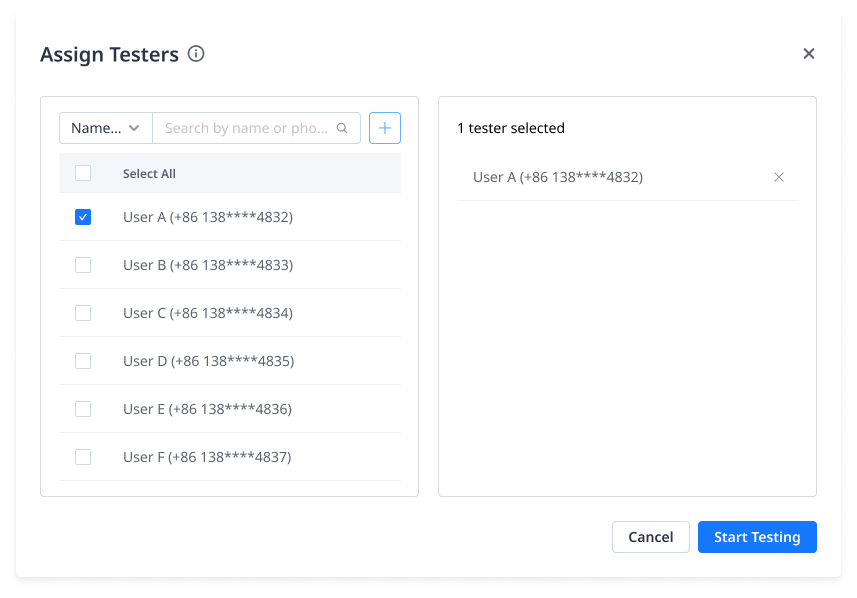857x598 pixels.
Task: Check the checkbox for User D
Action: [83, 360]
